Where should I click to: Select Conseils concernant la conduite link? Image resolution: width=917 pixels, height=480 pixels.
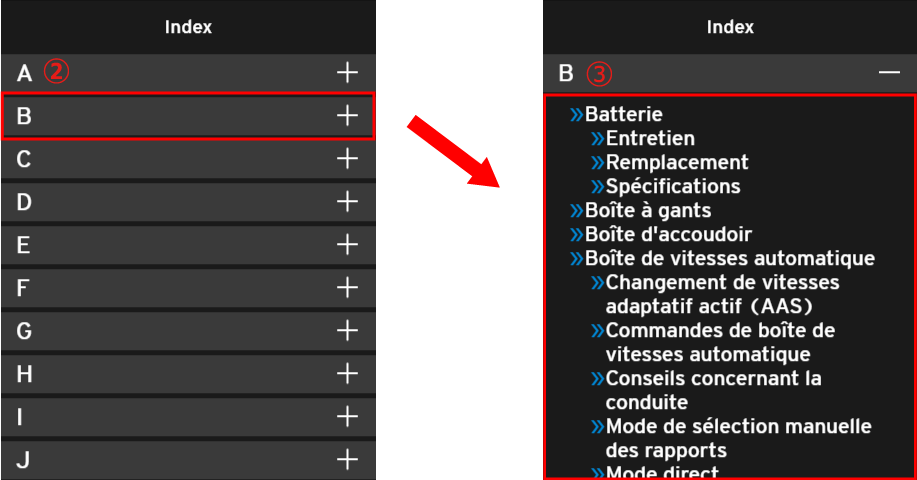click(712, 390)
